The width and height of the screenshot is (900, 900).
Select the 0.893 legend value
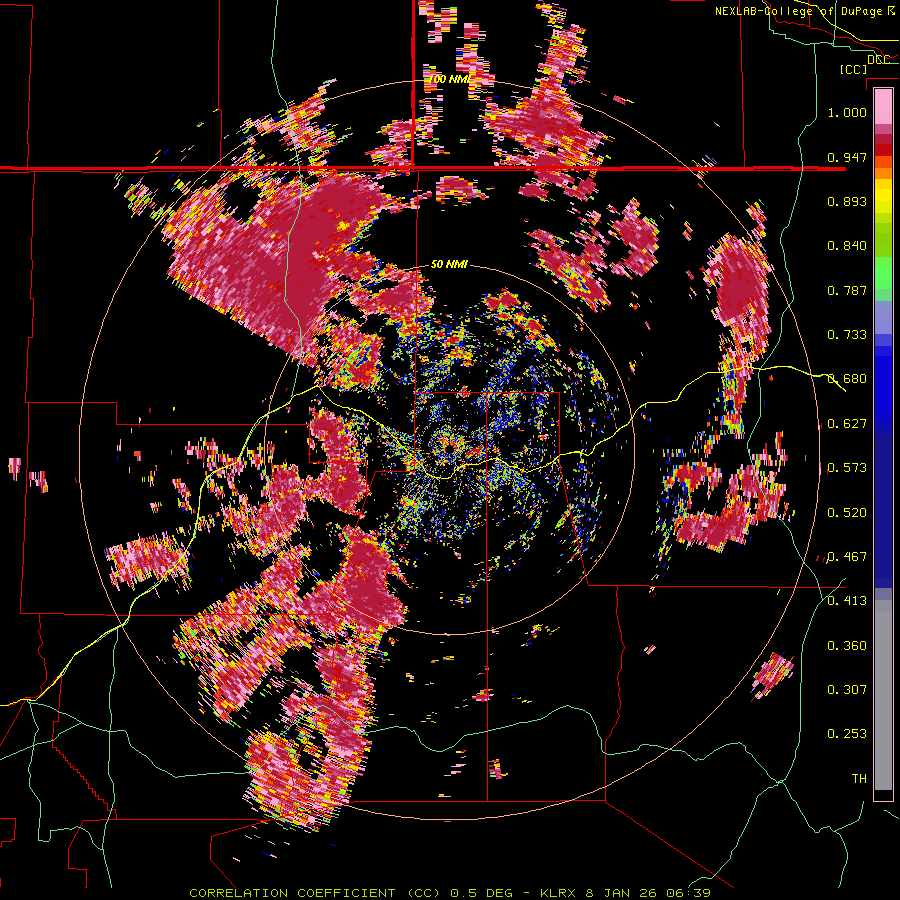click(847, 201)
